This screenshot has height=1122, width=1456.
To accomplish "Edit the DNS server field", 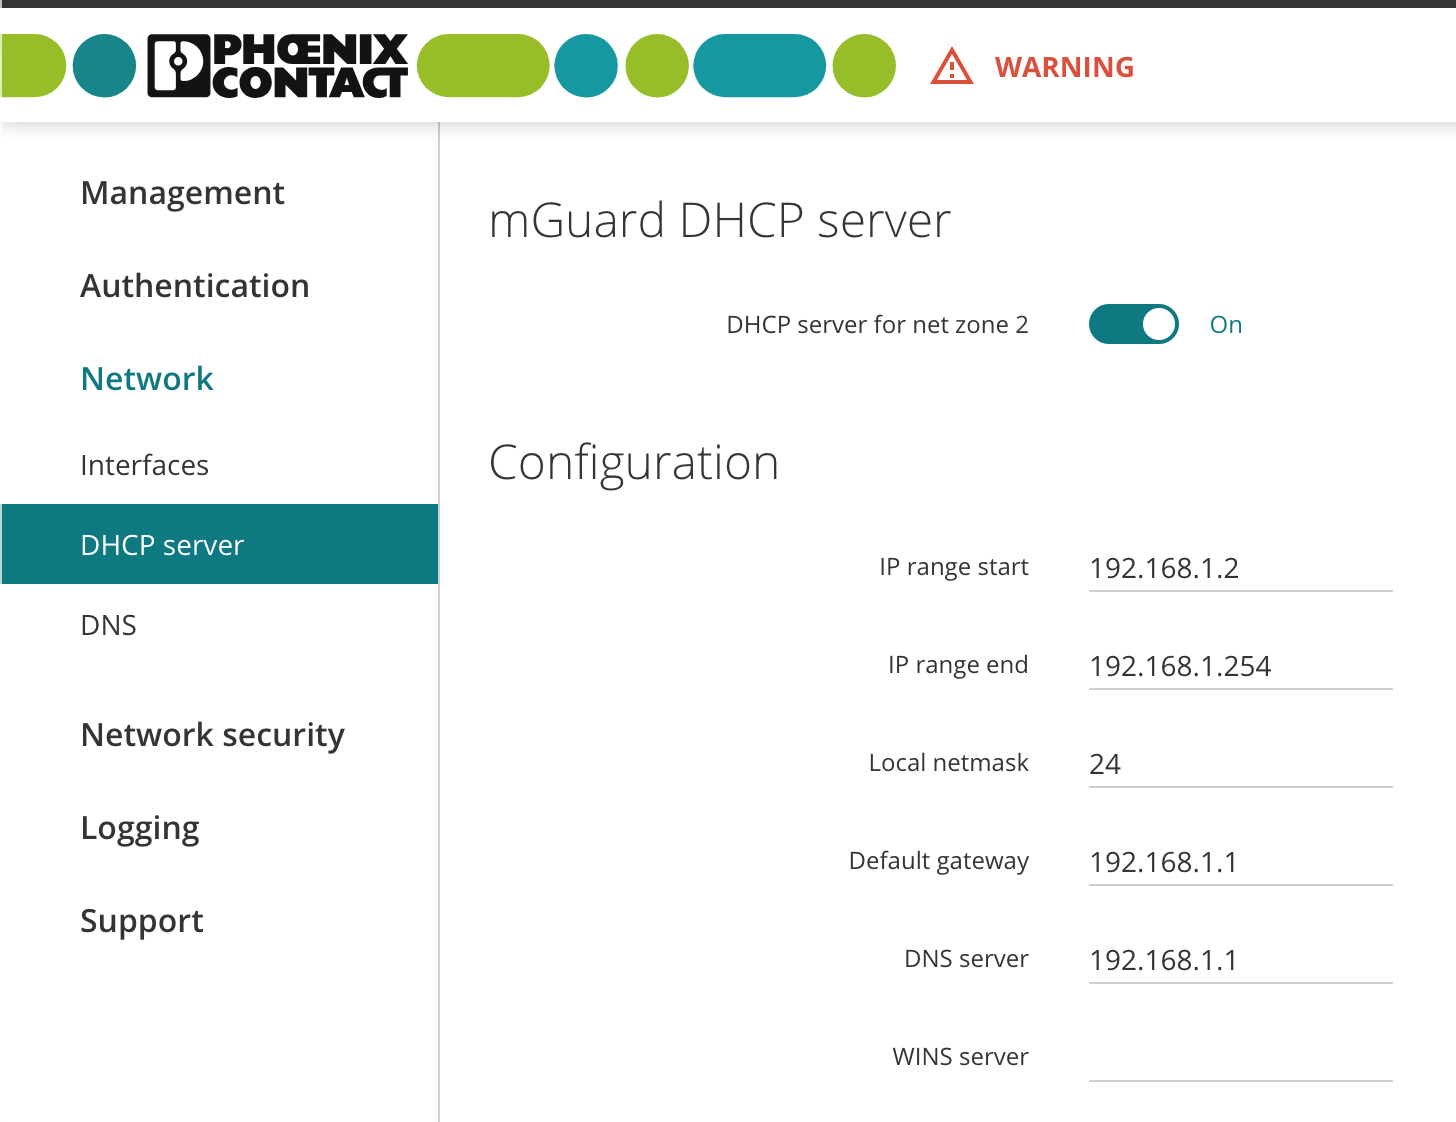I will point(1240,960).
